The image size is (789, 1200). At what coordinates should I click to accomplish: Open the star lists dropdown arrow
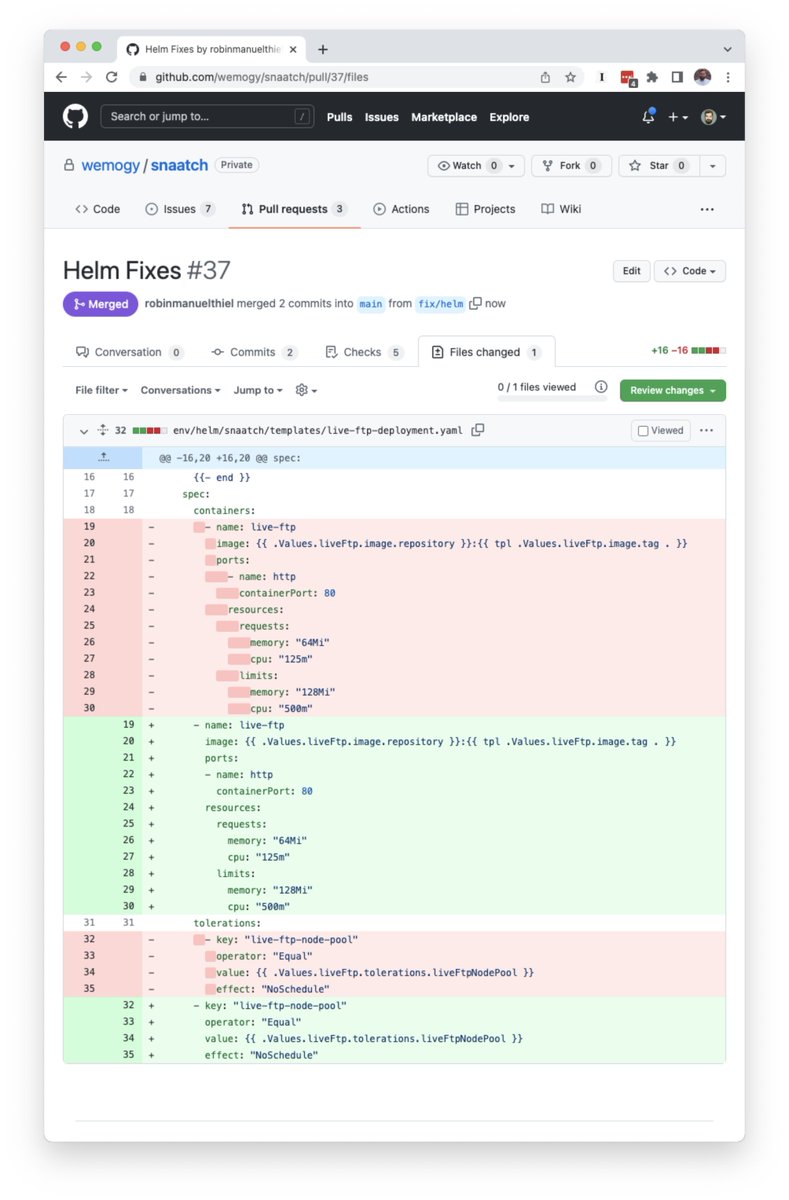point(712,166)
